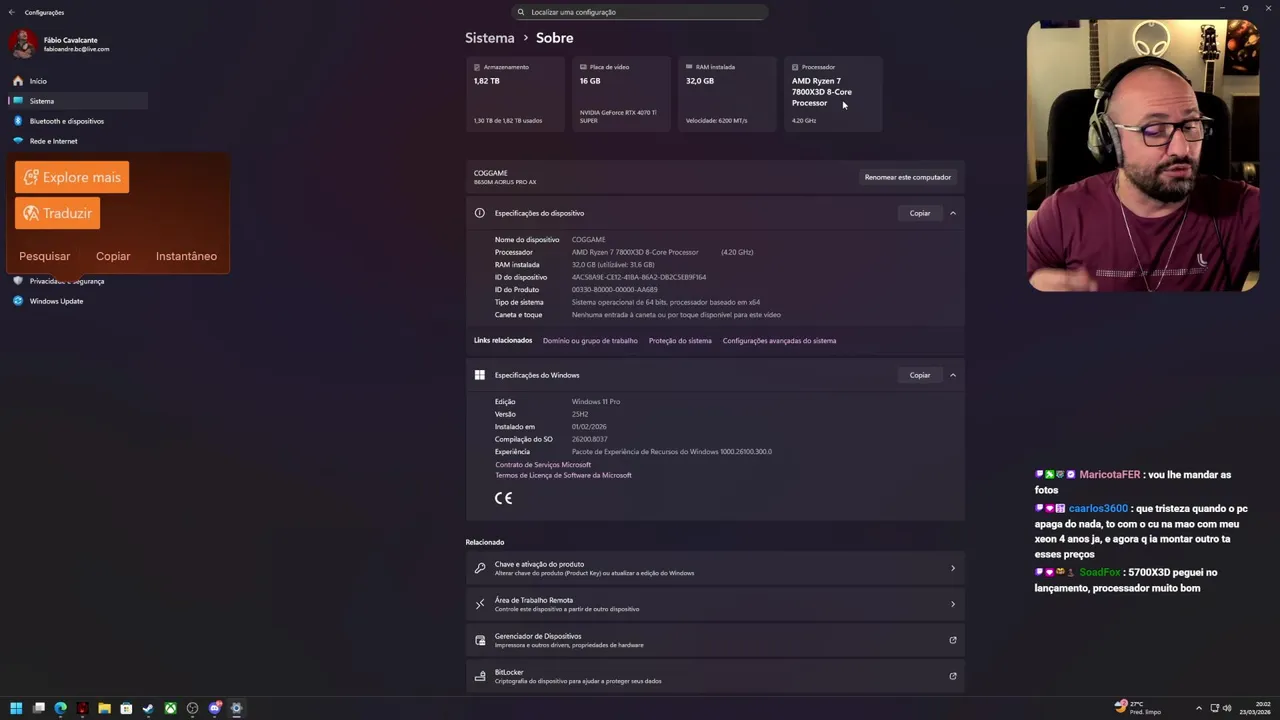1280x720 pixels.
Task: Click the Explore mais orange button
Action: [72, 177]
